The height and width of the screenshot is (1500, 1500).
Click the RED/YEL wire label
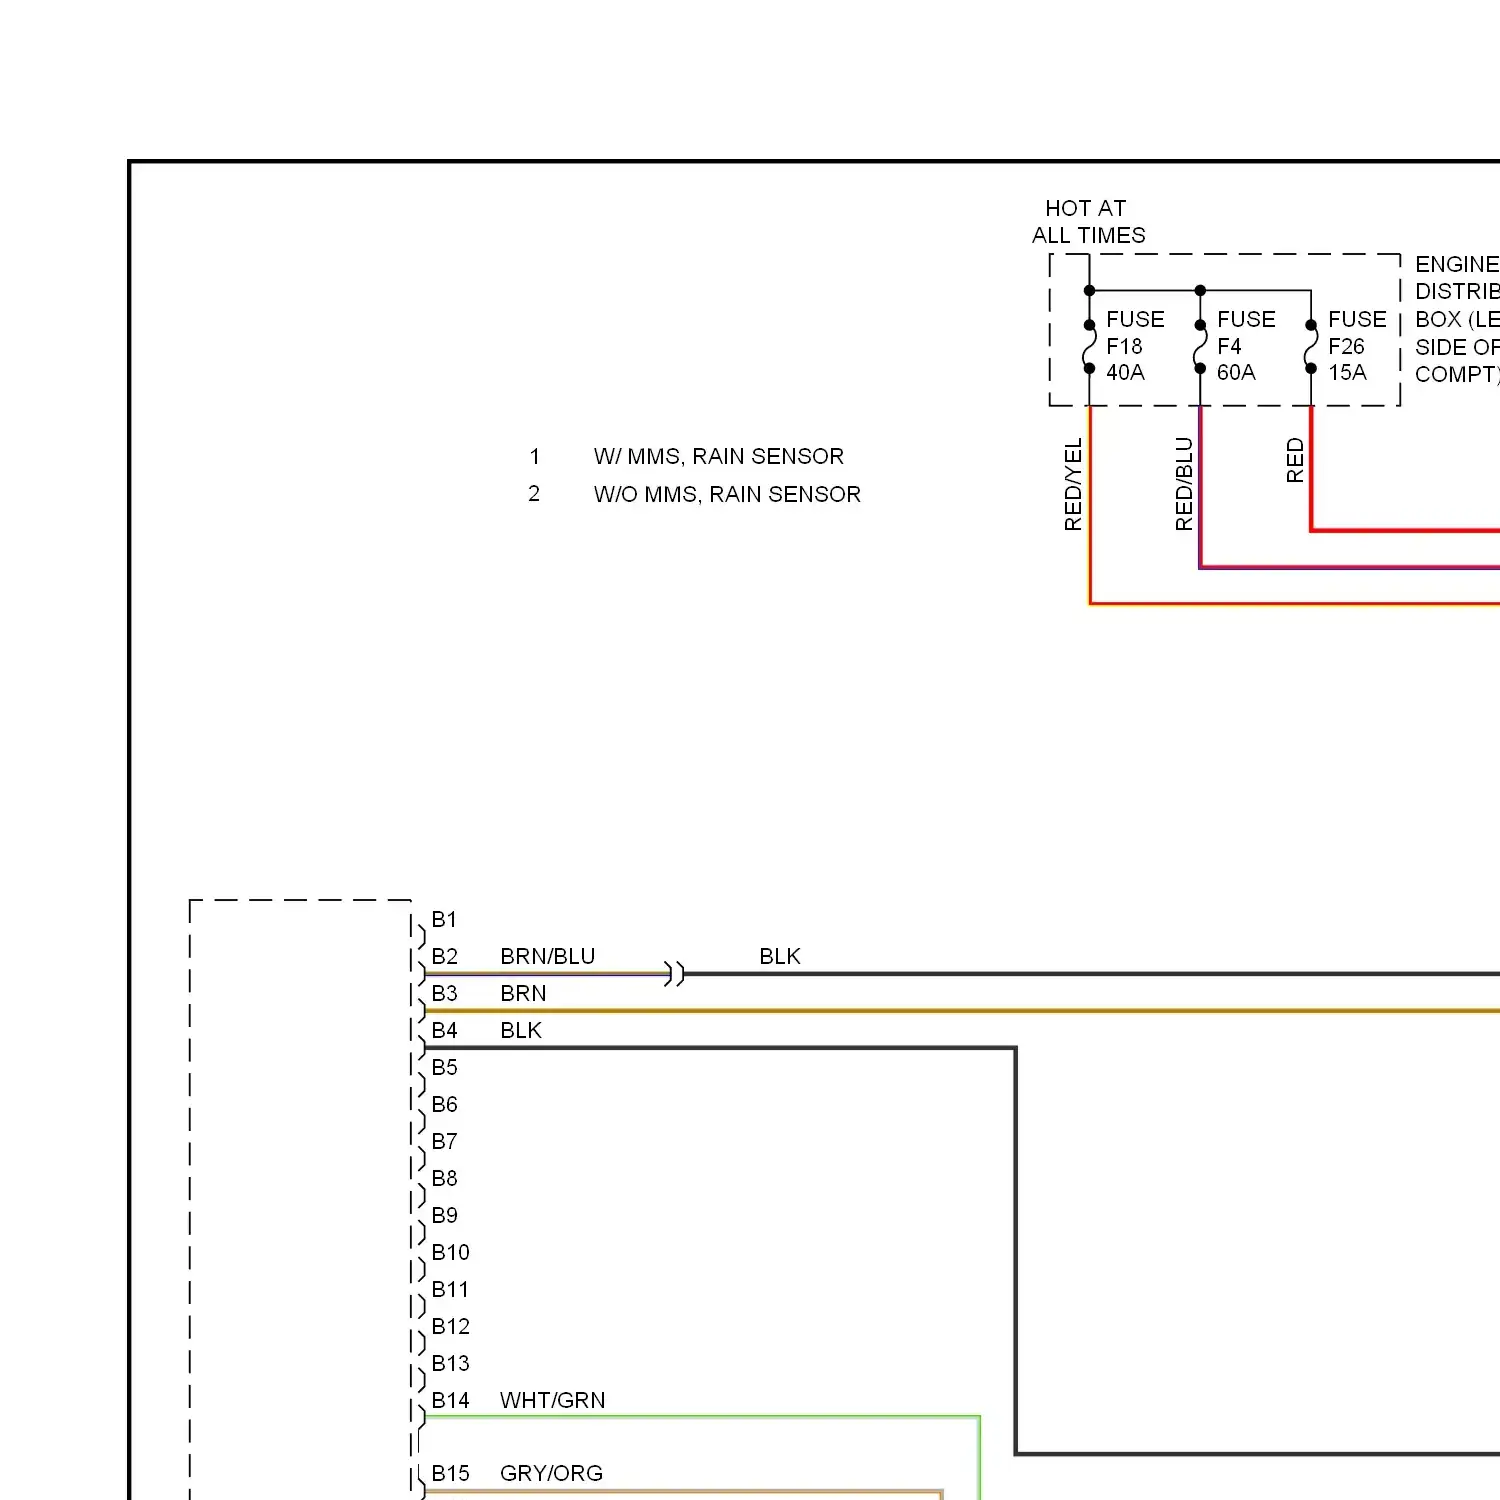1073,484
